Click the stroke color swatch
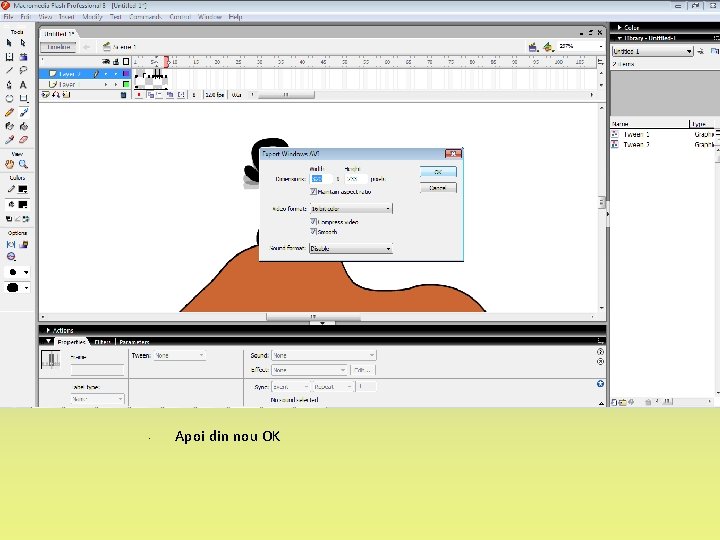 22,189
